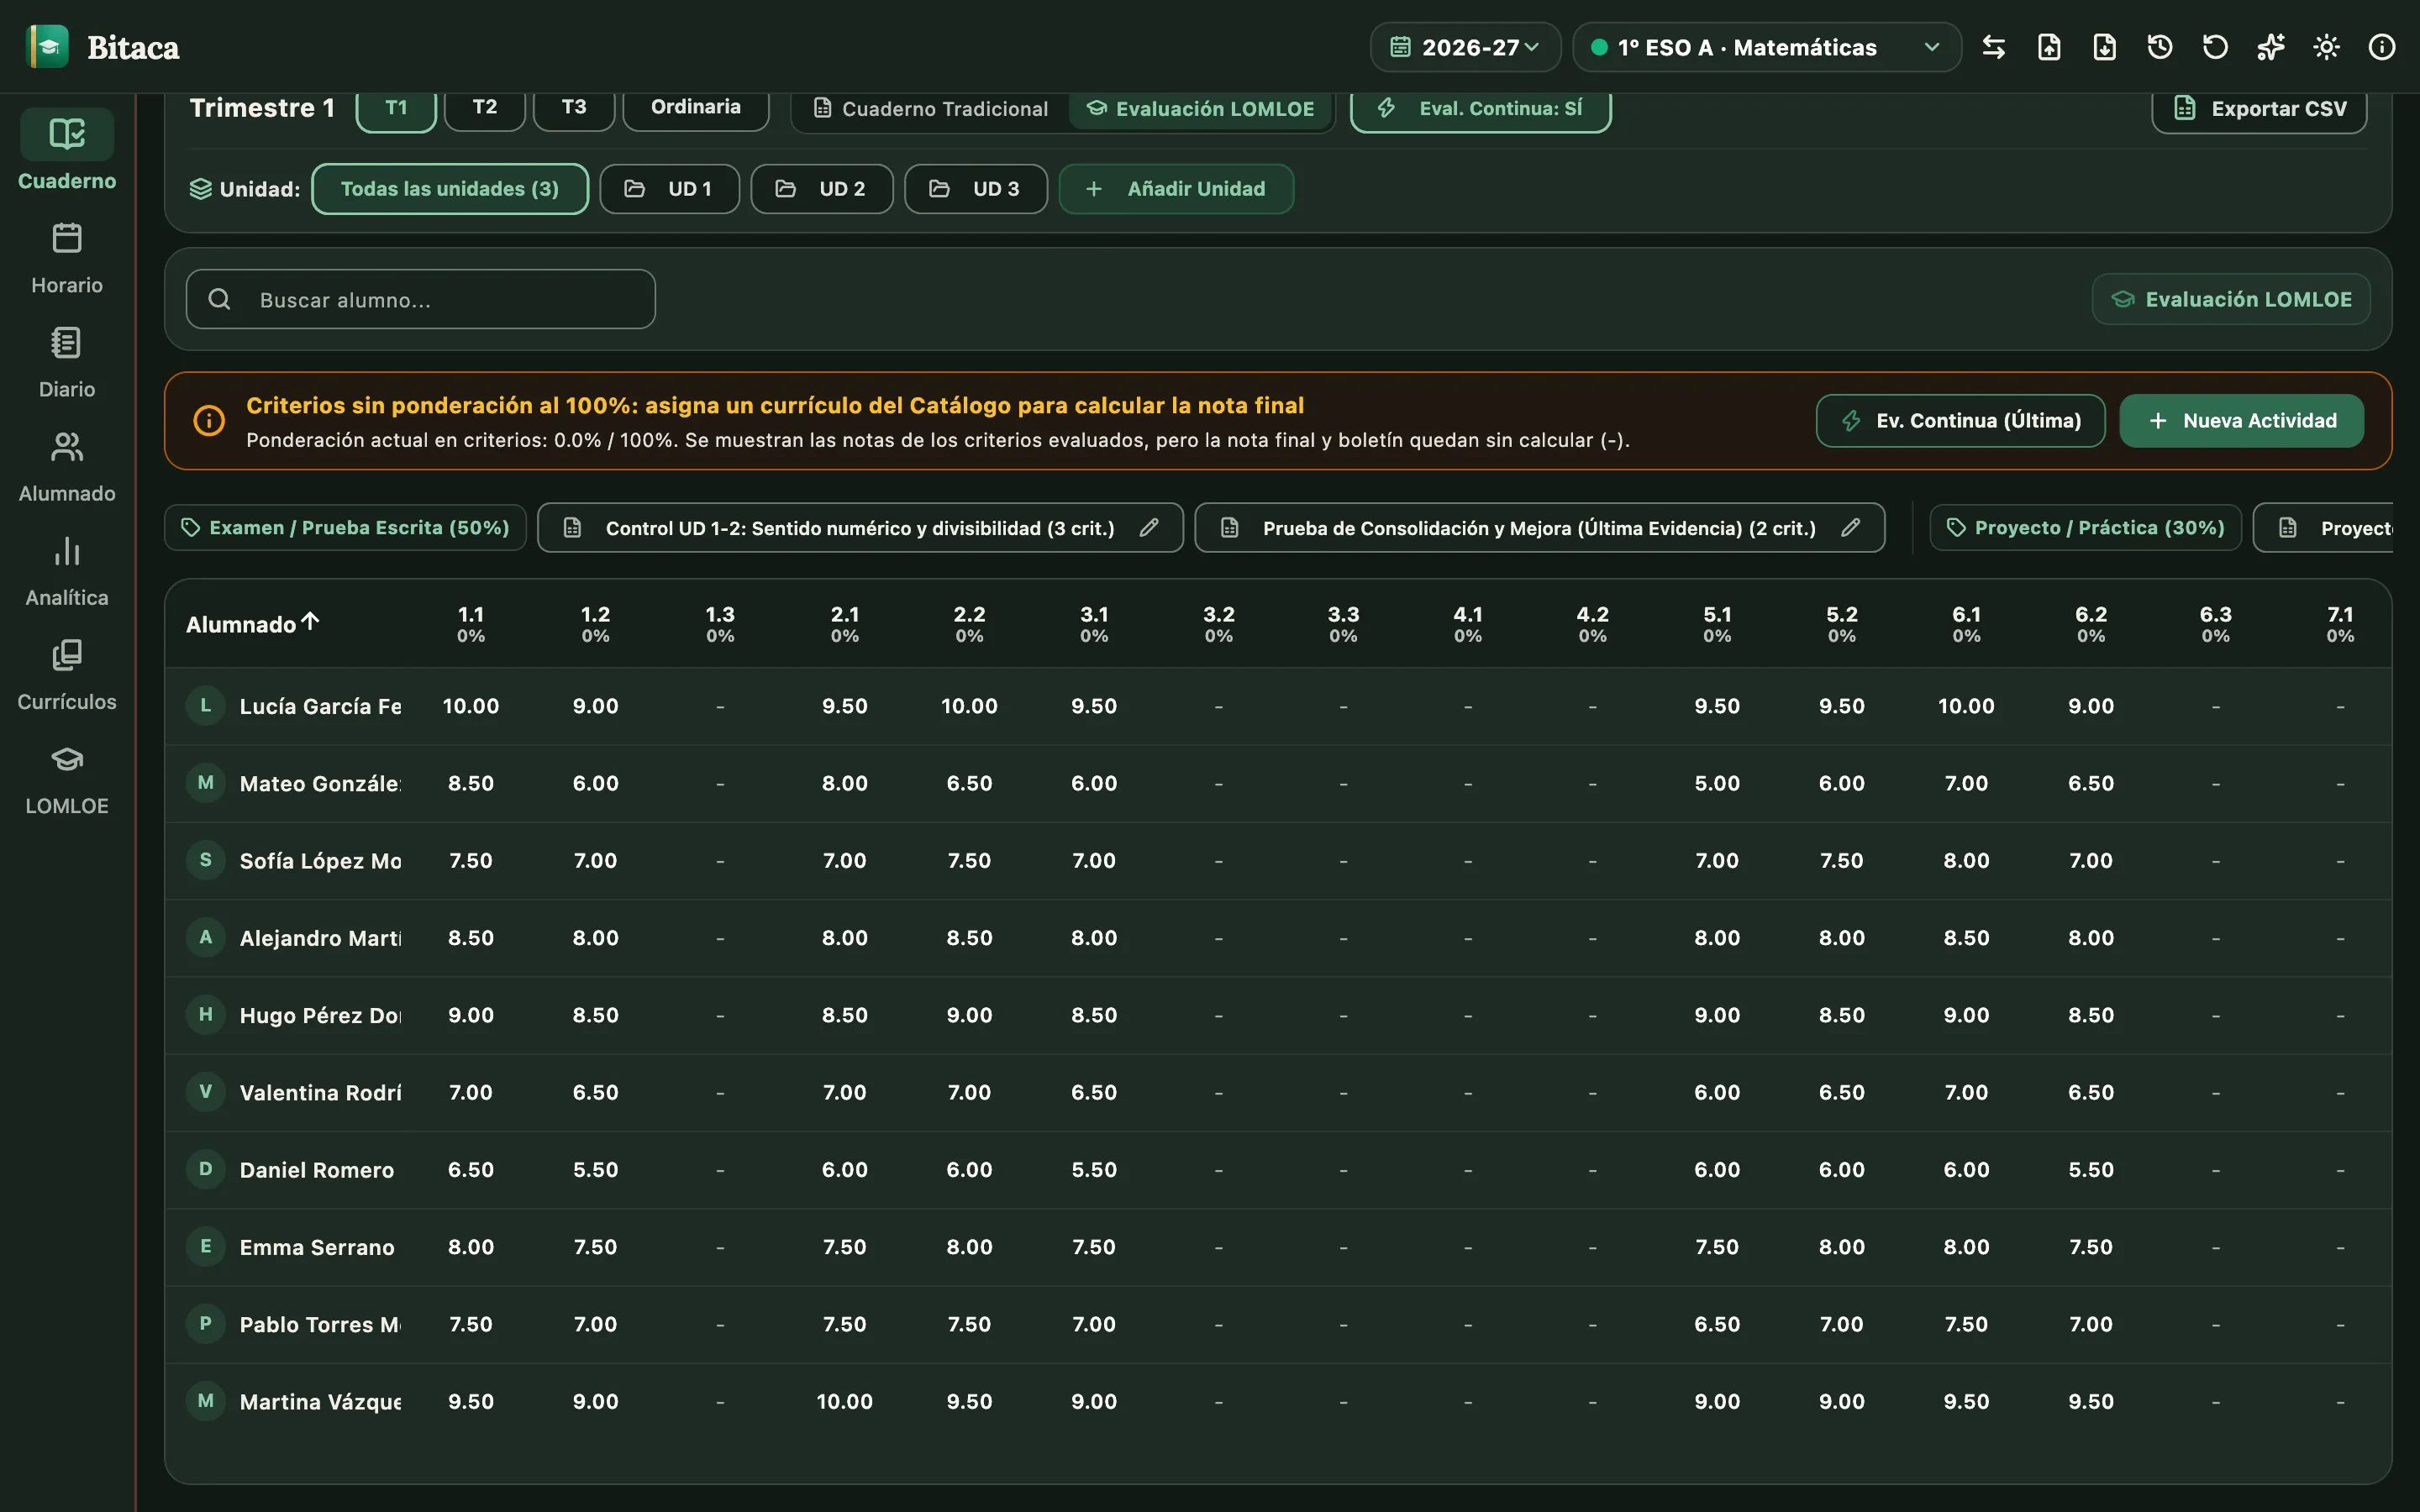2420x1512 pixels.
Task: Sort by Alumnado column header arrow
Action: point(311,622)
